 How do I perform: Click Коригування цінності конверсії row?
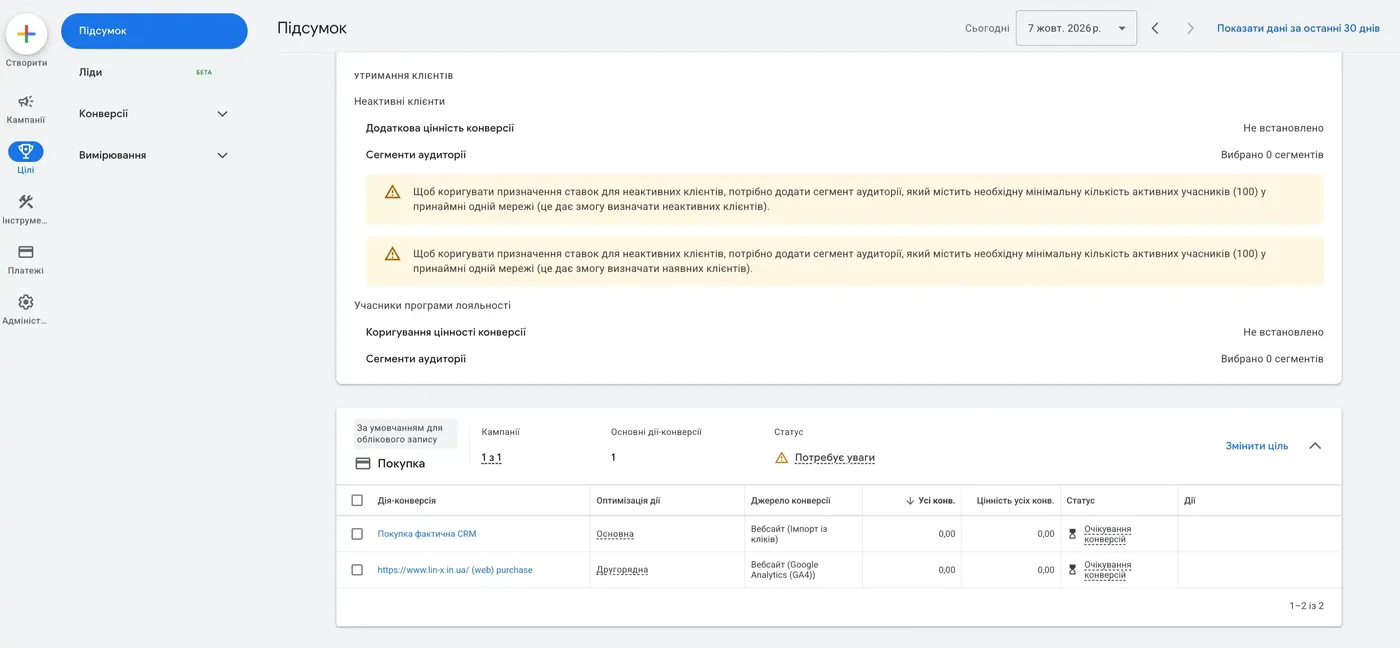click(x=844, y=332)
